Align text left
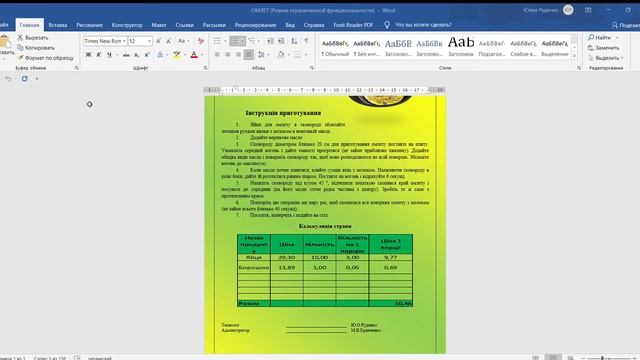The image size is (640, 360). point(217,55)
